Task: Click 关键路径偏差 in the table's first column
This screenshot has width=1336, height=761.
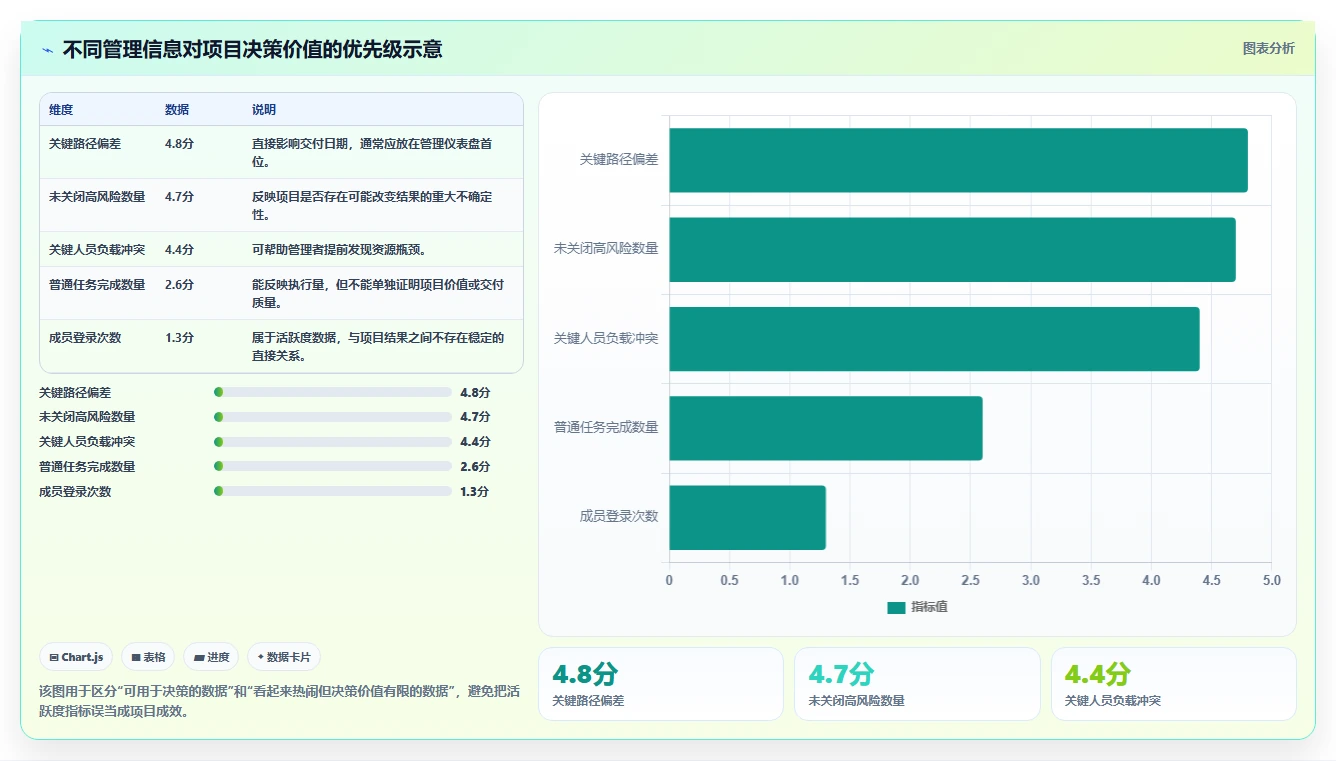Action: (85, 144)
